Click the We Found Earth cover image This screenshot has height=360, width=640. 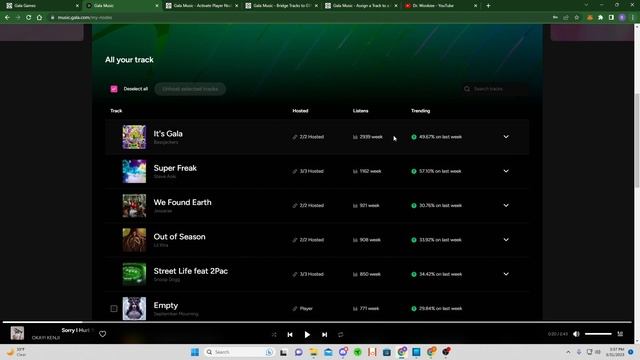click(134, 205)
